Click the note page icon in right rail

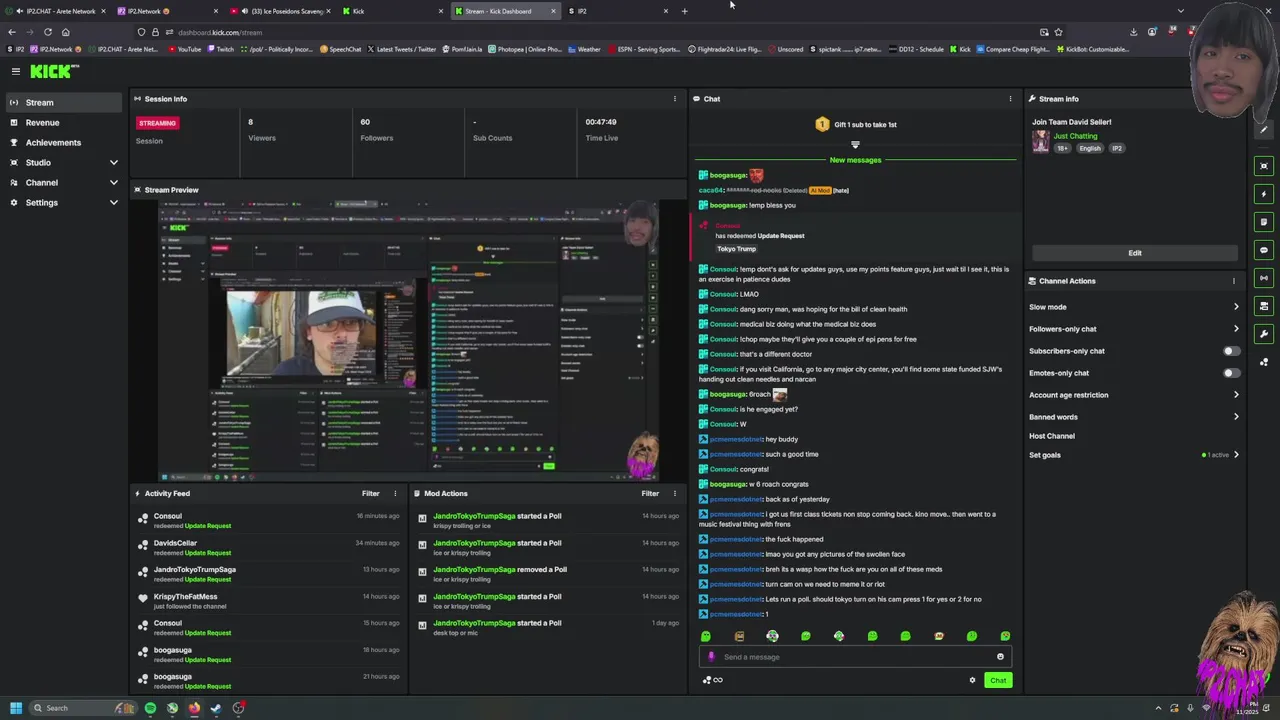pos(1265,222)
